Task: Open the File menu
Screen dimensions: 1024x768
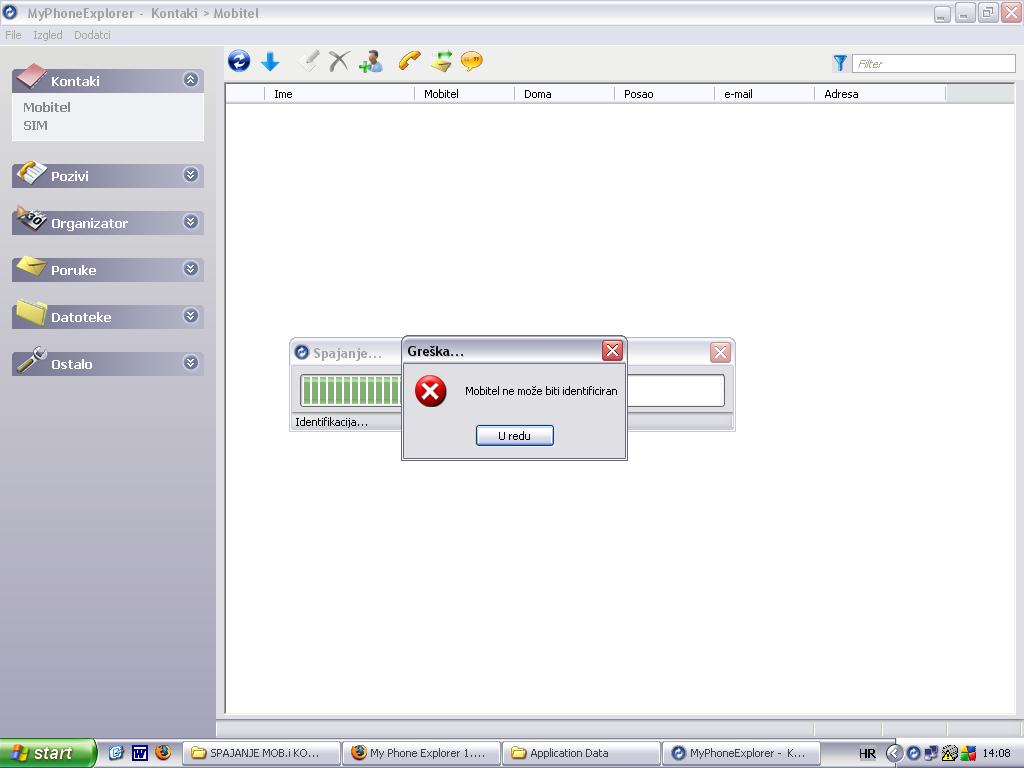Action: coord(13,35)
